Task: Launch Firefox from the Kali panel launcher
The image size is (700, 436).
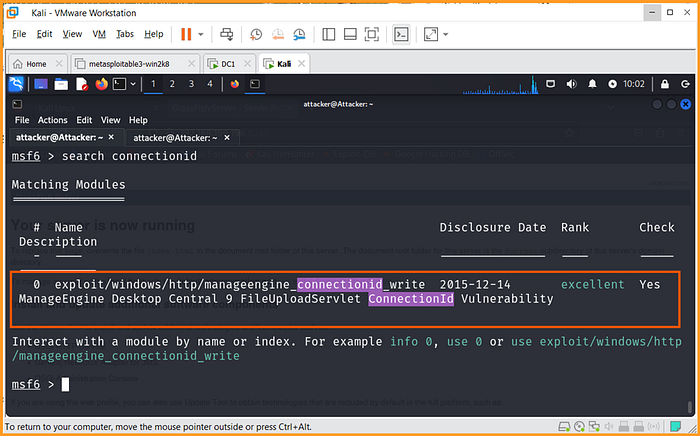Action: pos(102,84)
